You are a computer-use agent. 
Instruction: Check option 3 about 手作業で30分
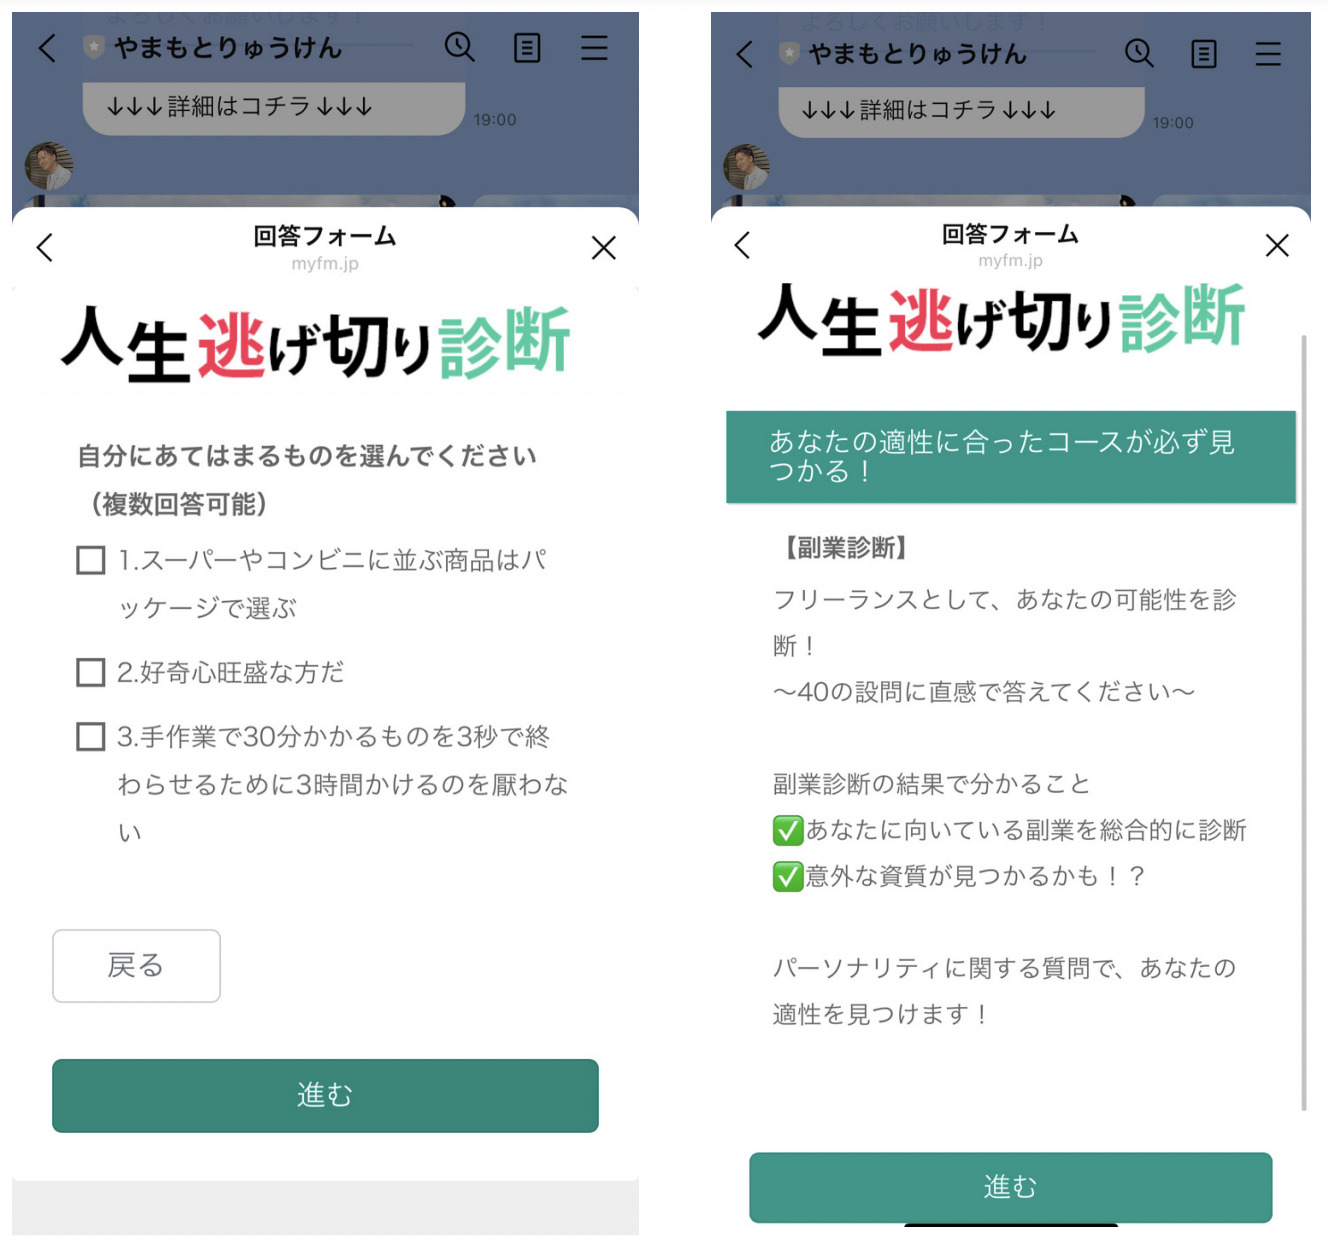tap(91, 737)
